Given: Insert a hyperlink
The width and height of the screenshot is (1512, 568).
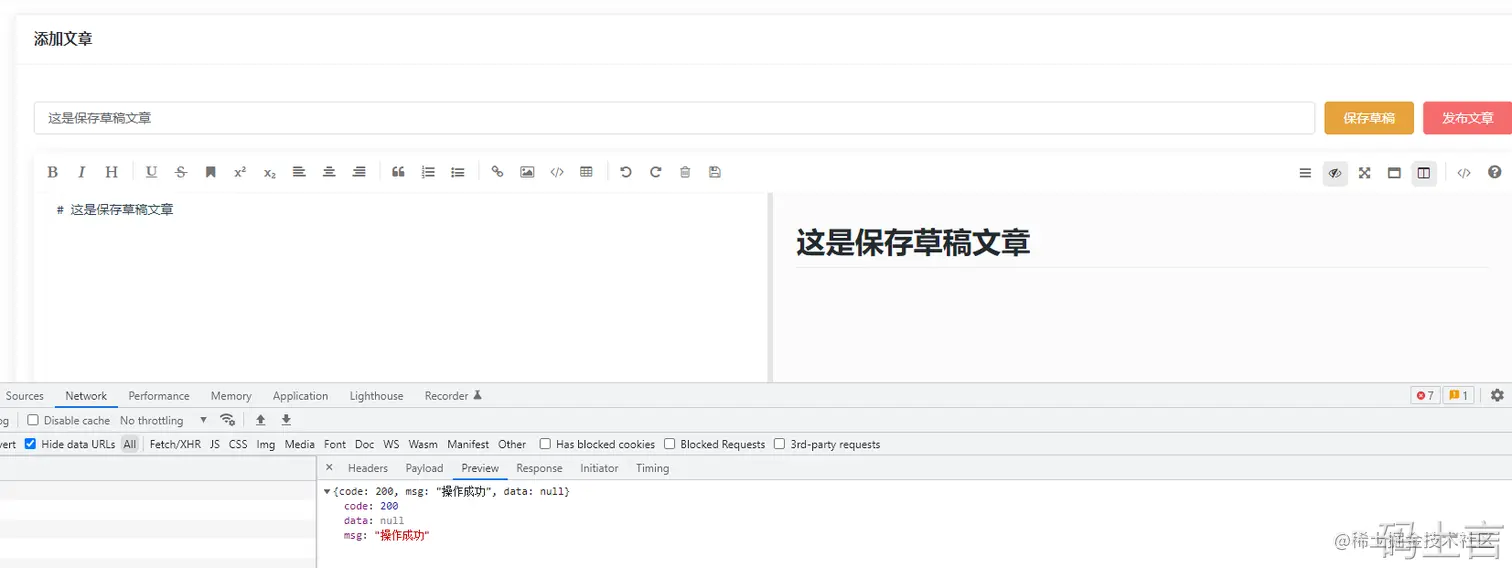Looking at the screenshot, I should (x=497, y=172).
